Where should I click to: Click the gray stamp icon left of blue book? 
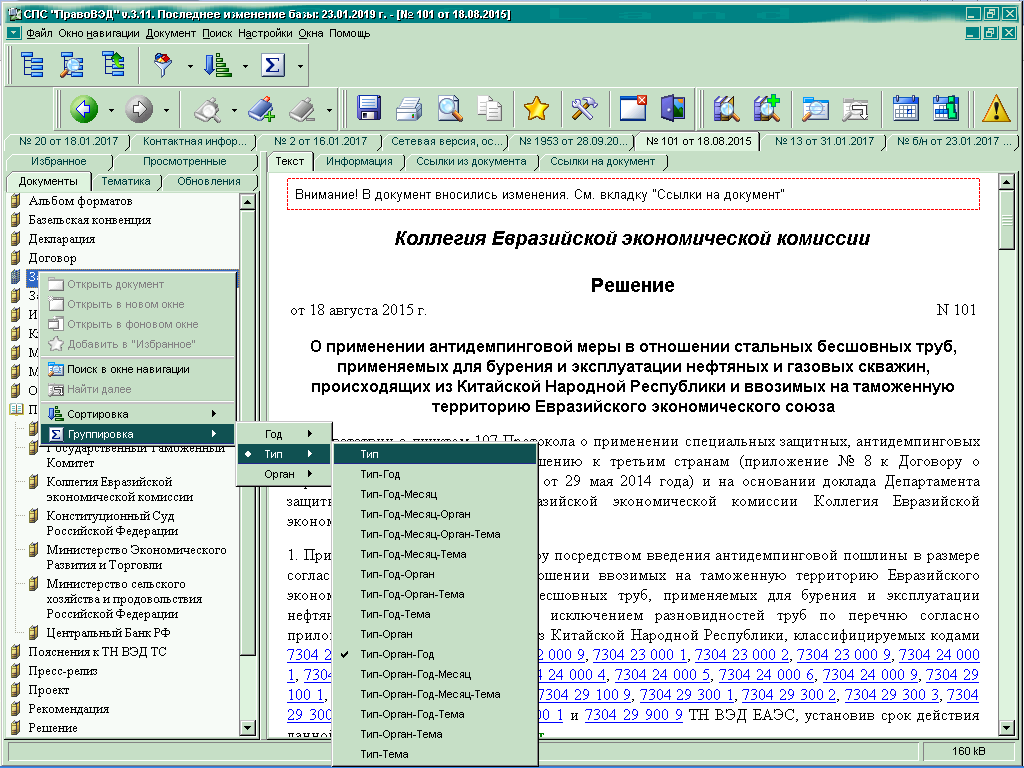(x=208, y=110)
